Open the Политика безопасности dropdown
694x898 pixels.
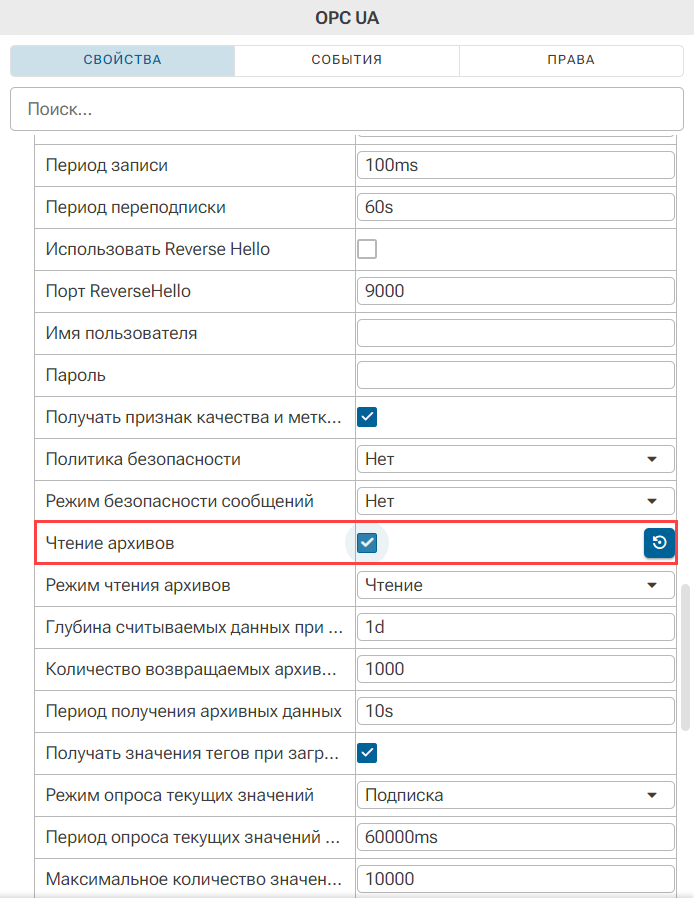coord(515,459)
